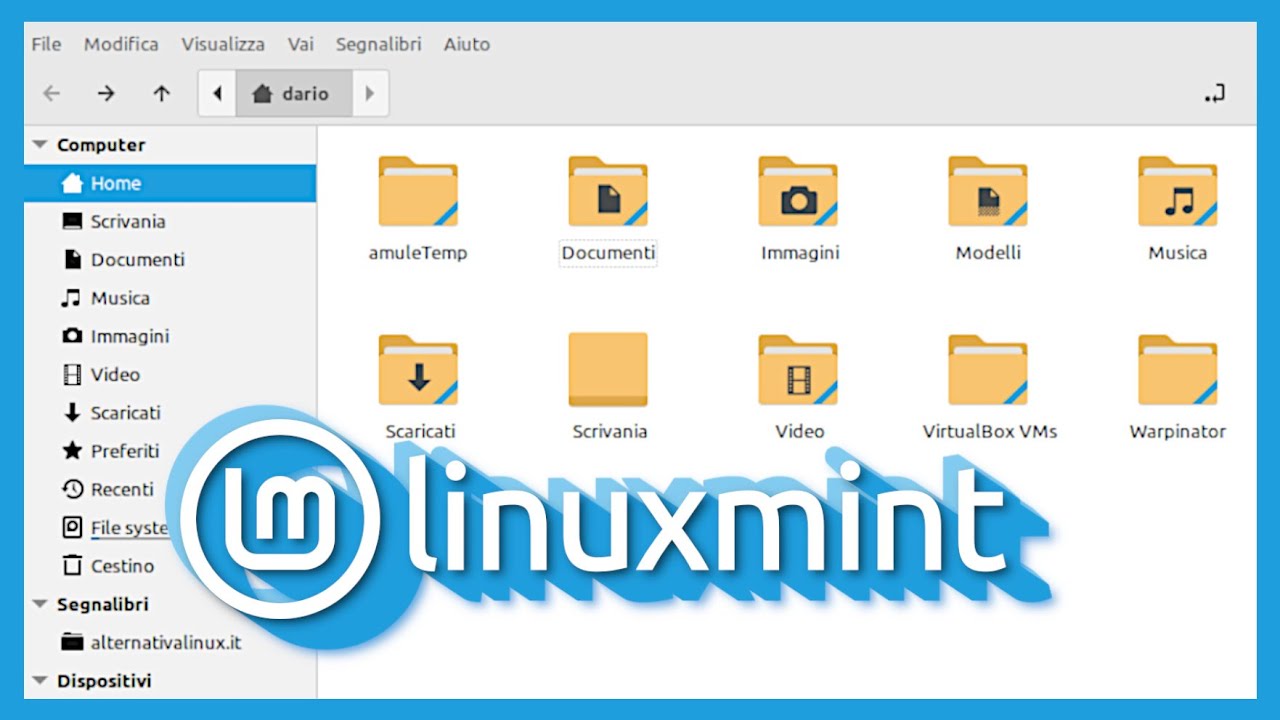Open the Segnalibri menu
This screenshot has width=1280, height=720.
pos(379,44)
